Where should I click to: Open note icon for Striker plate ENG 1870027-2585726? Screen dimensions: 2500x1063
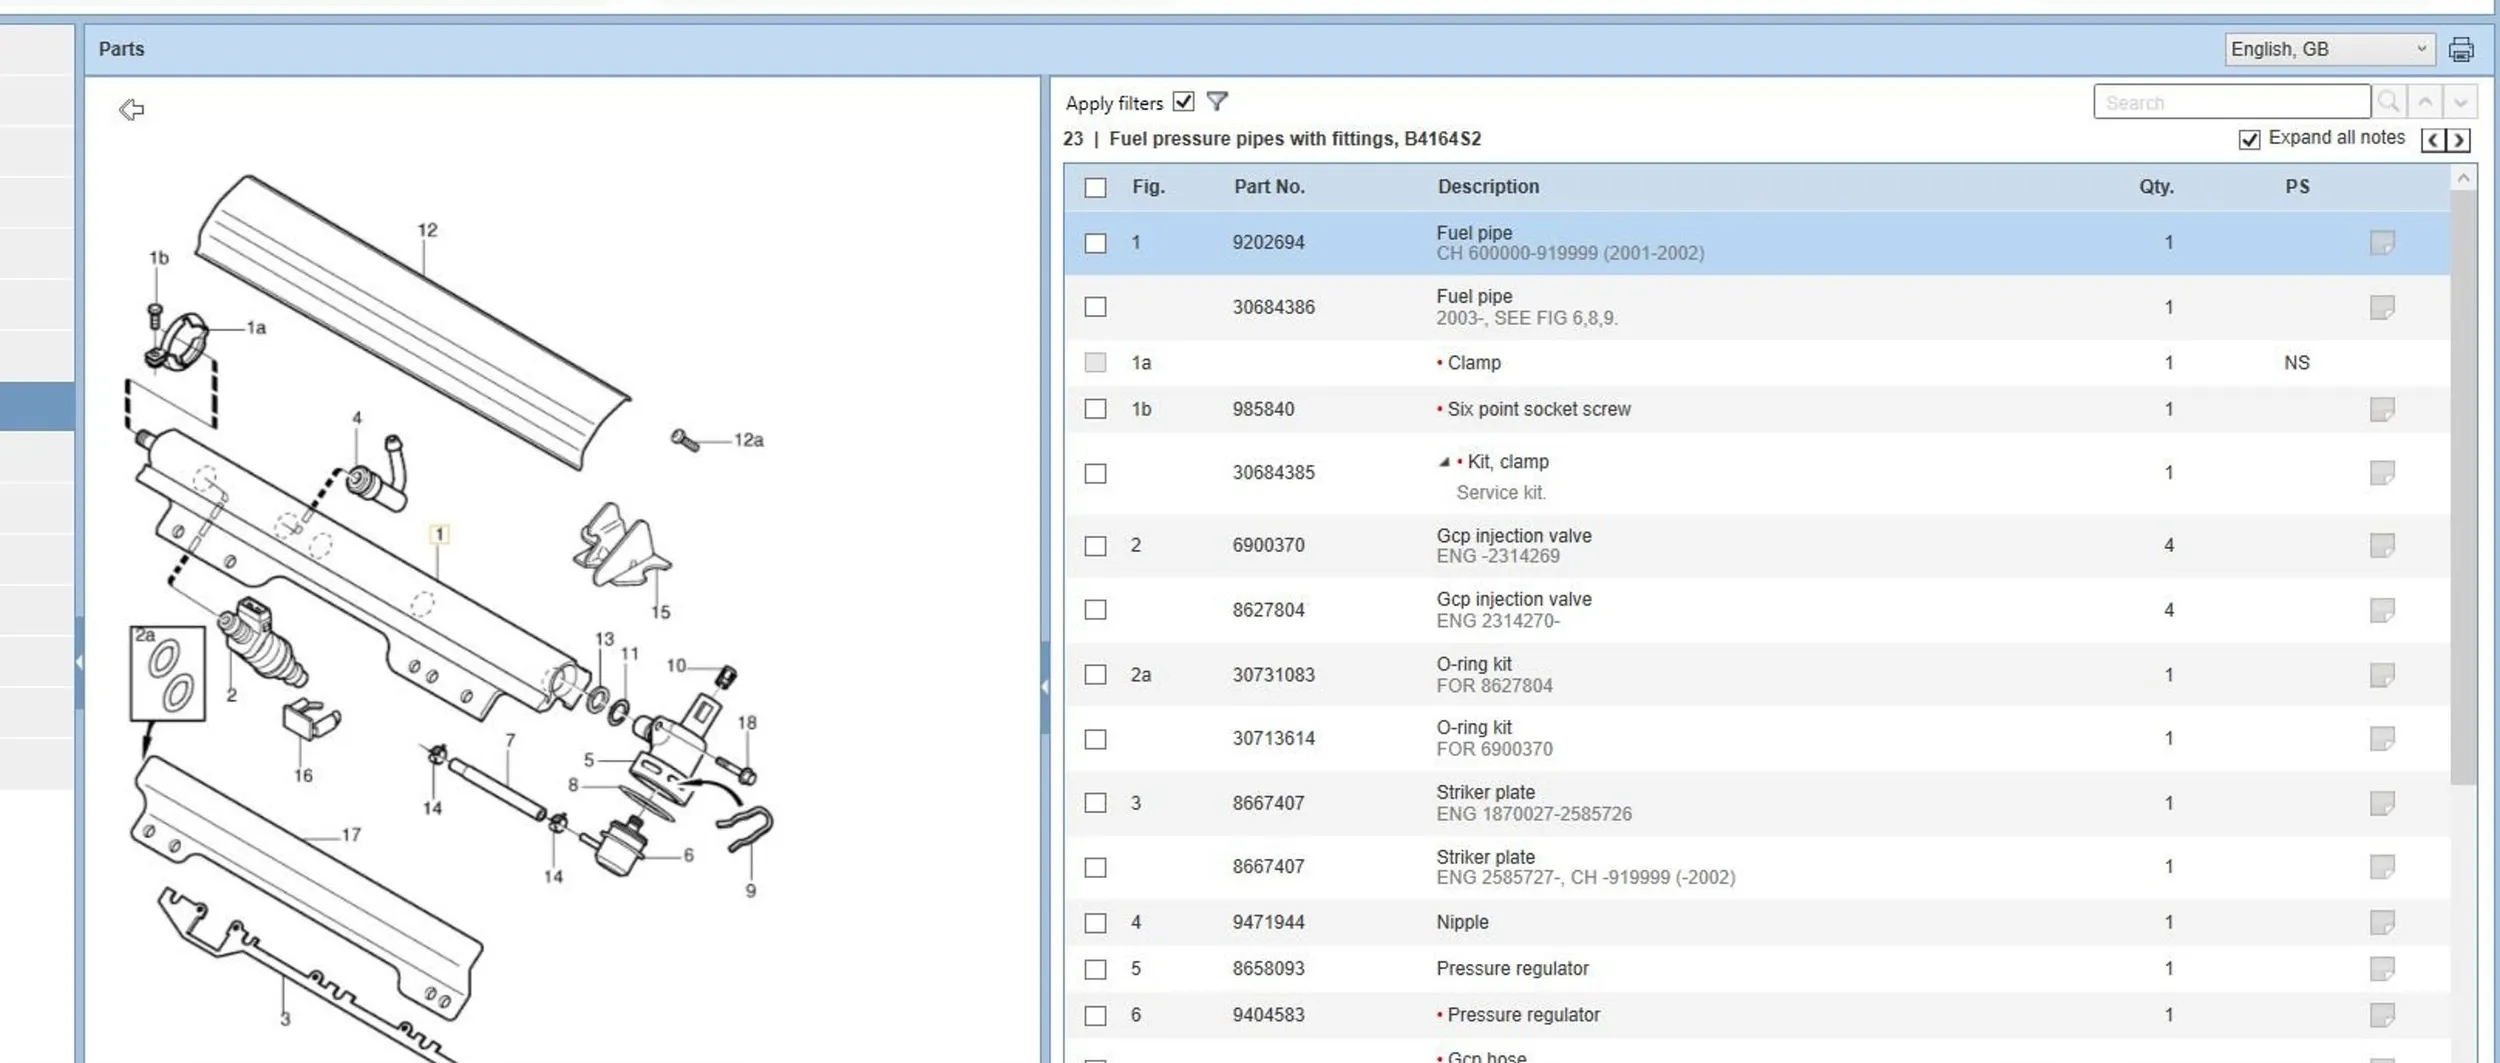point(2382,803)
